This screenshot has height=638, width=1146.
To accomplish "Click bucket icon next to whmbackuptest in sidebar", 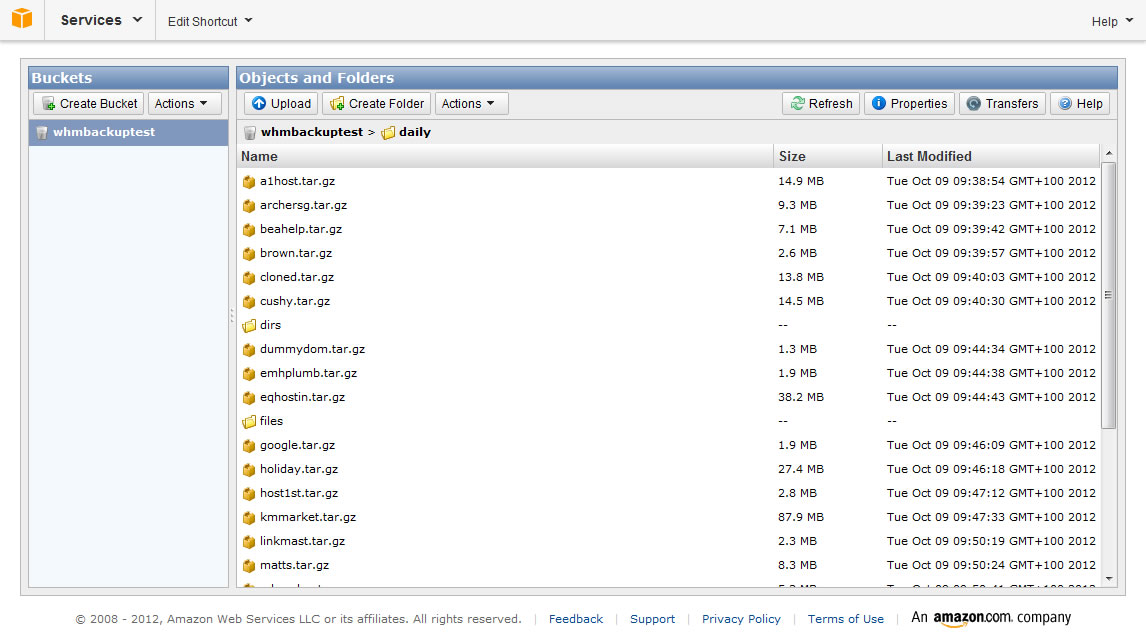I will (42, 132).
